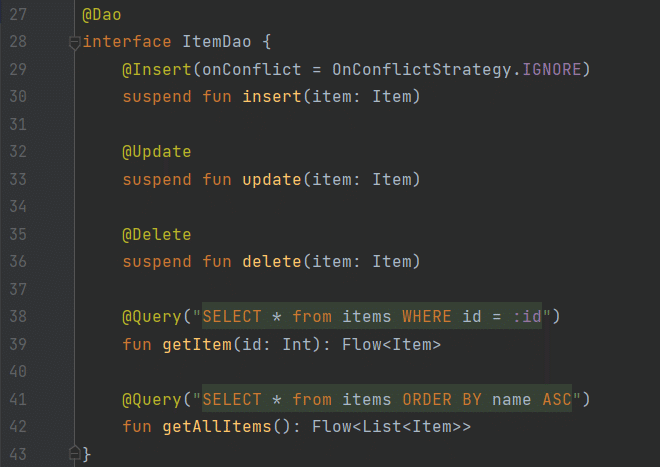Image resolution: width=660 pixels, height=467 pixels.
Task: Click the Int type on line 39
Action: coord(296,344)
